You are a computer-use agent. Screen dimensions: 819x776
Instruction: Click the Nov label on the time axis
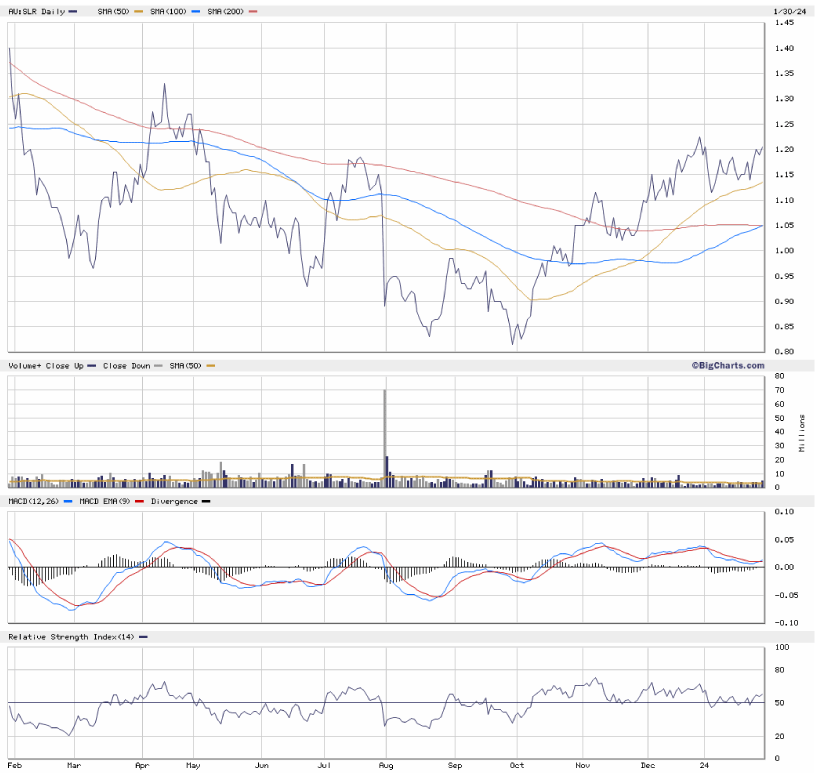(x=582, y=765)
